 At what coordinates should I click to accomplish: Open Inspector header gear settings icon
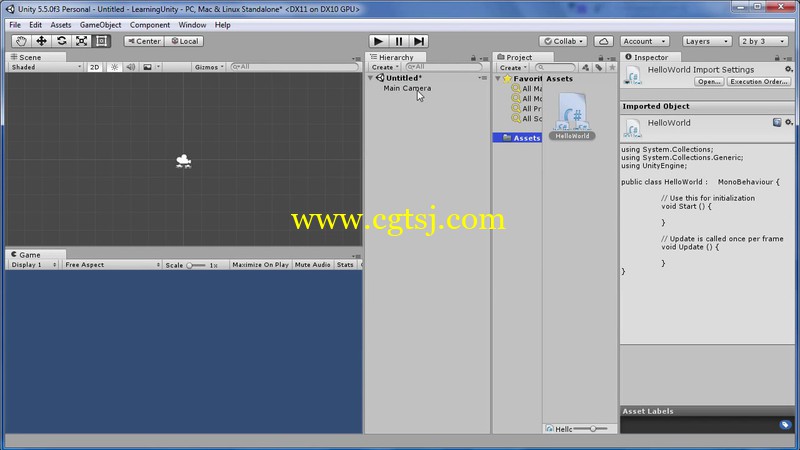788,69
